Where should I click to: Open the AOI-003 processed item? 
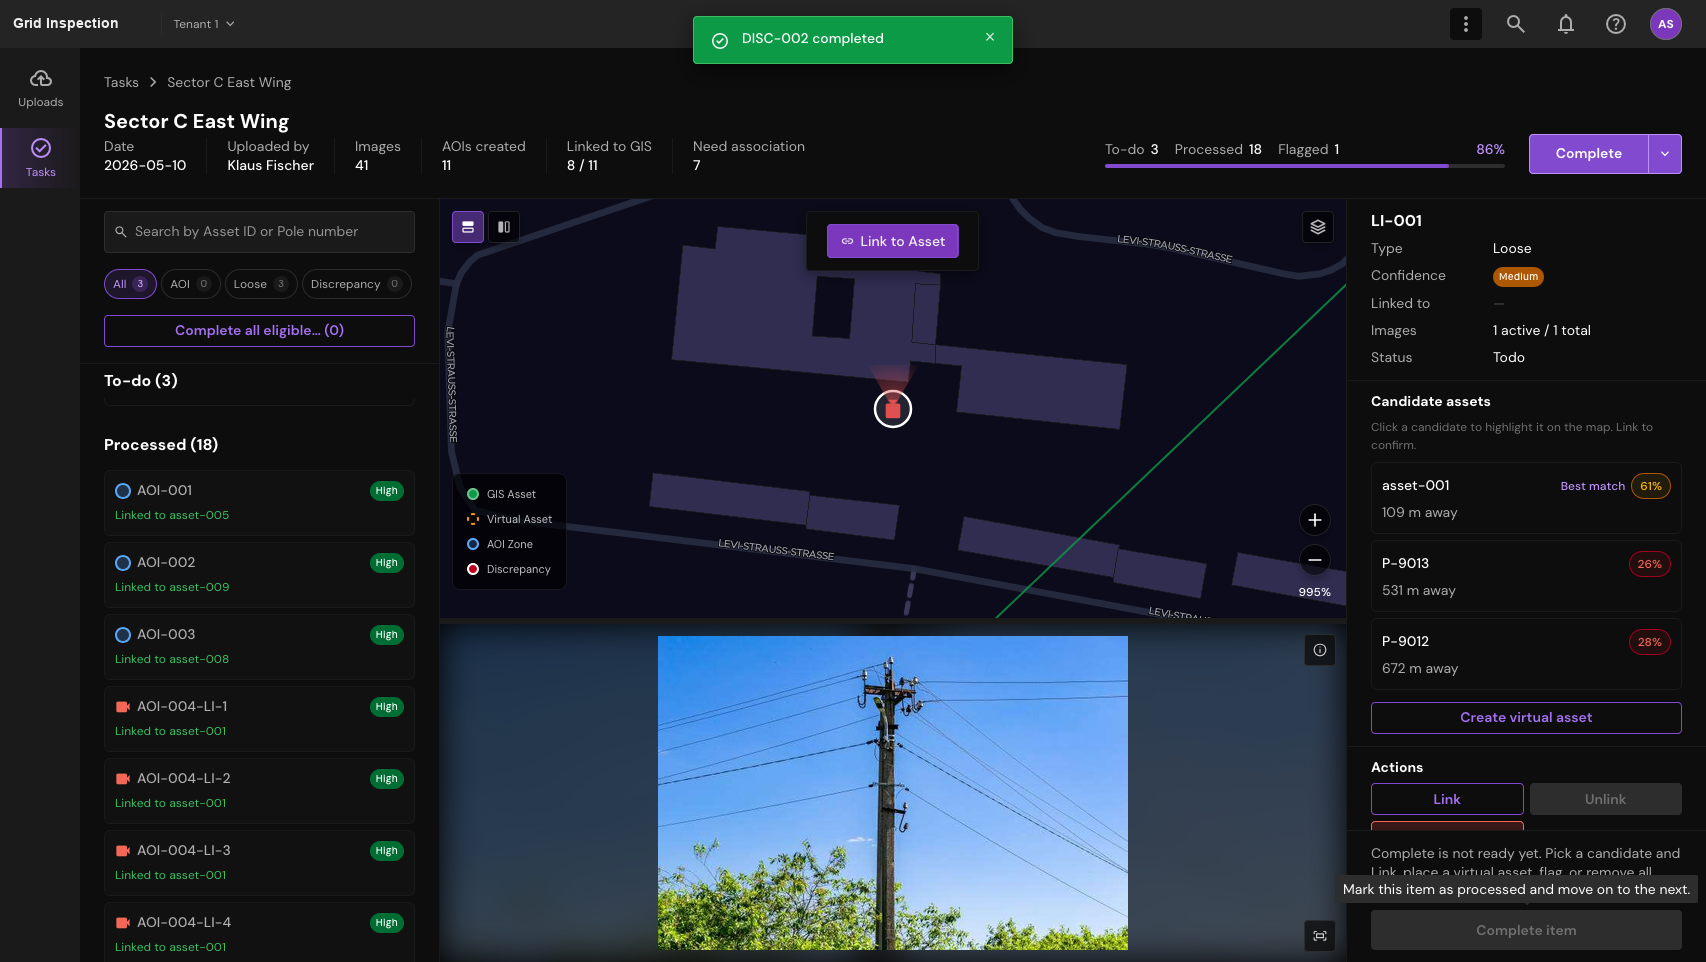point(259,647)
